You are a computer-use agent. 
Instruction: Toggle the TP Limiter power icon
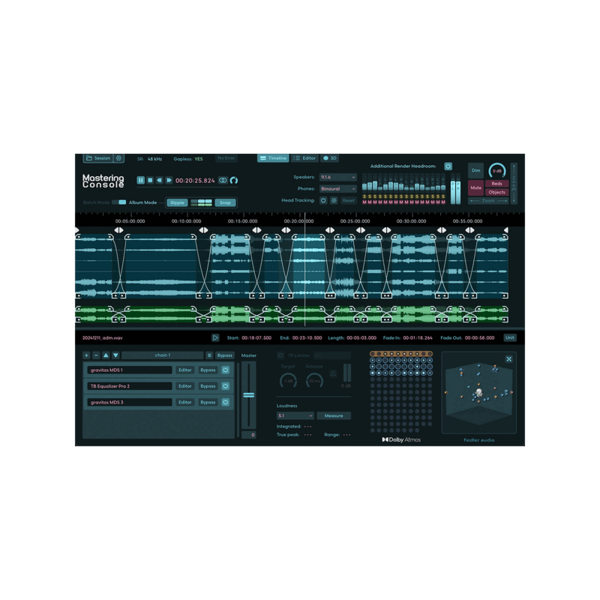pos(280,355)
